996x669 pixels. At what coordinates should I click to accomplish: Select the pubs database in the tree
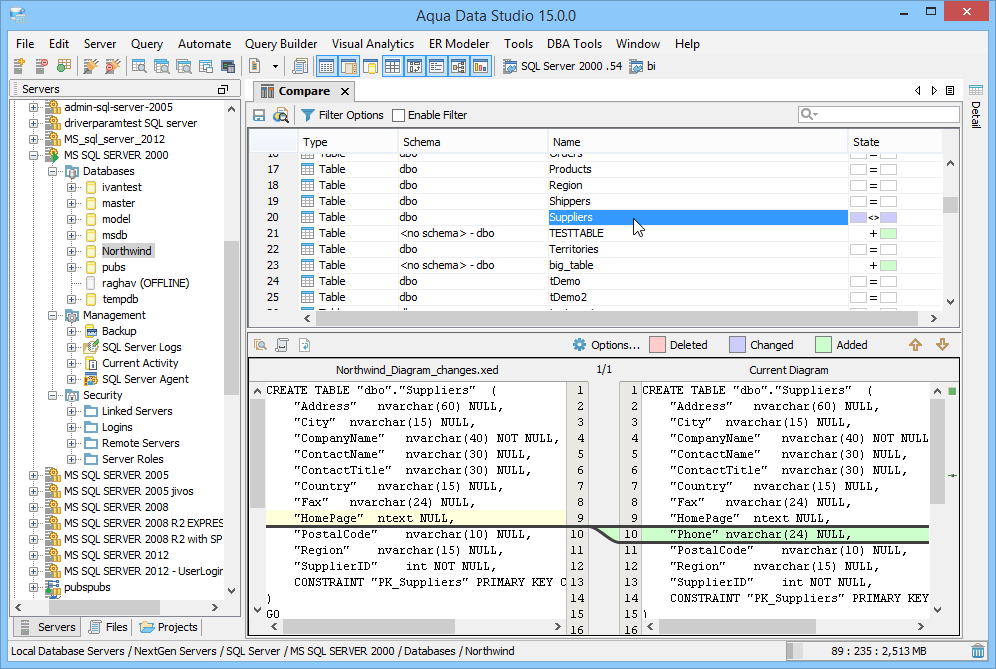(113, 267)
